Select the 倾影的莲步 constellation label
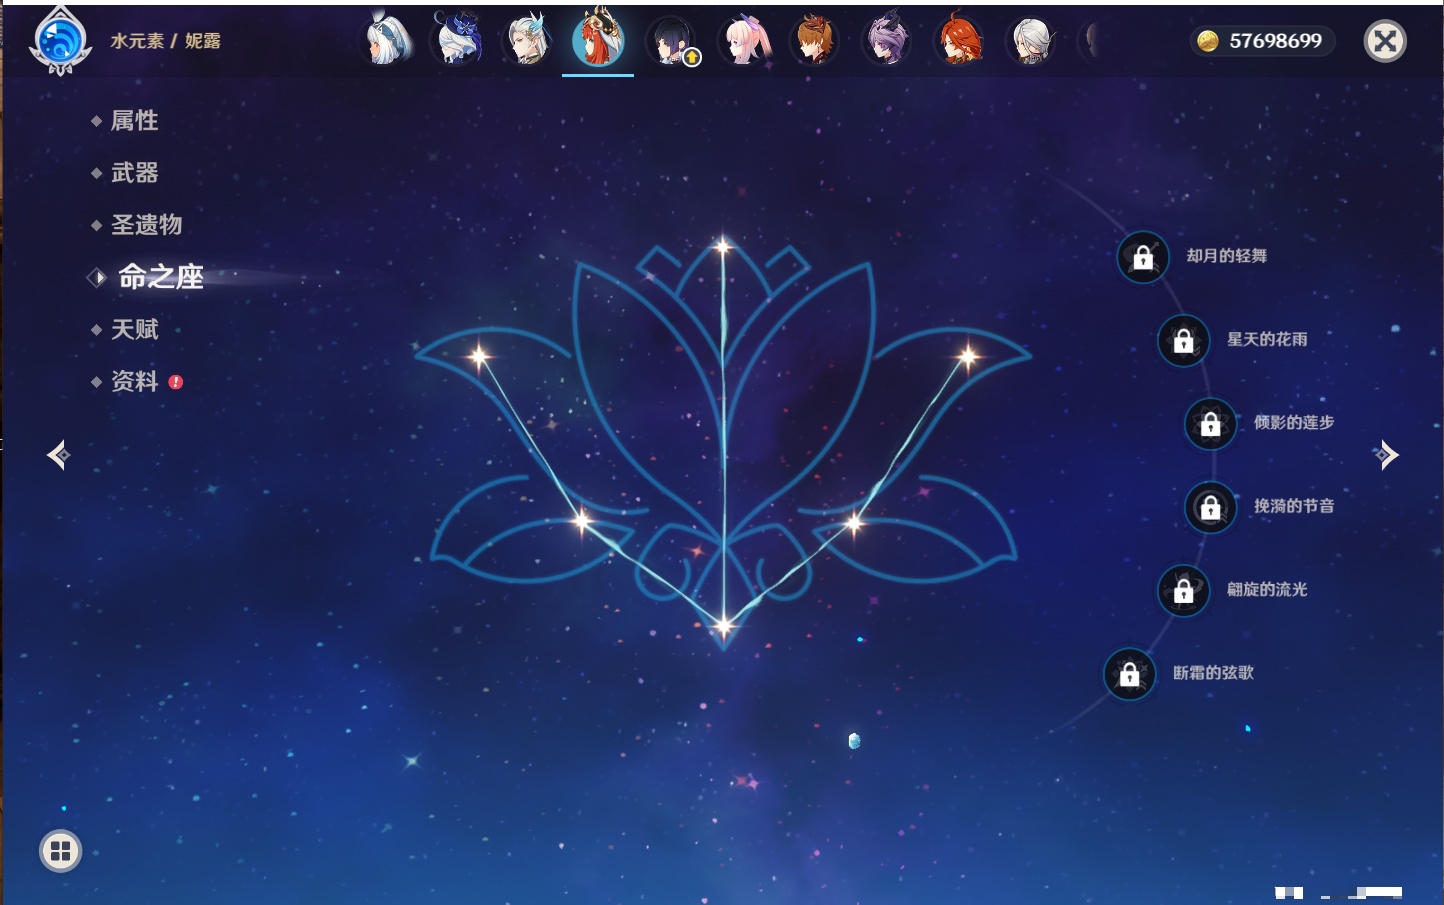 (x=1294, y=422)
